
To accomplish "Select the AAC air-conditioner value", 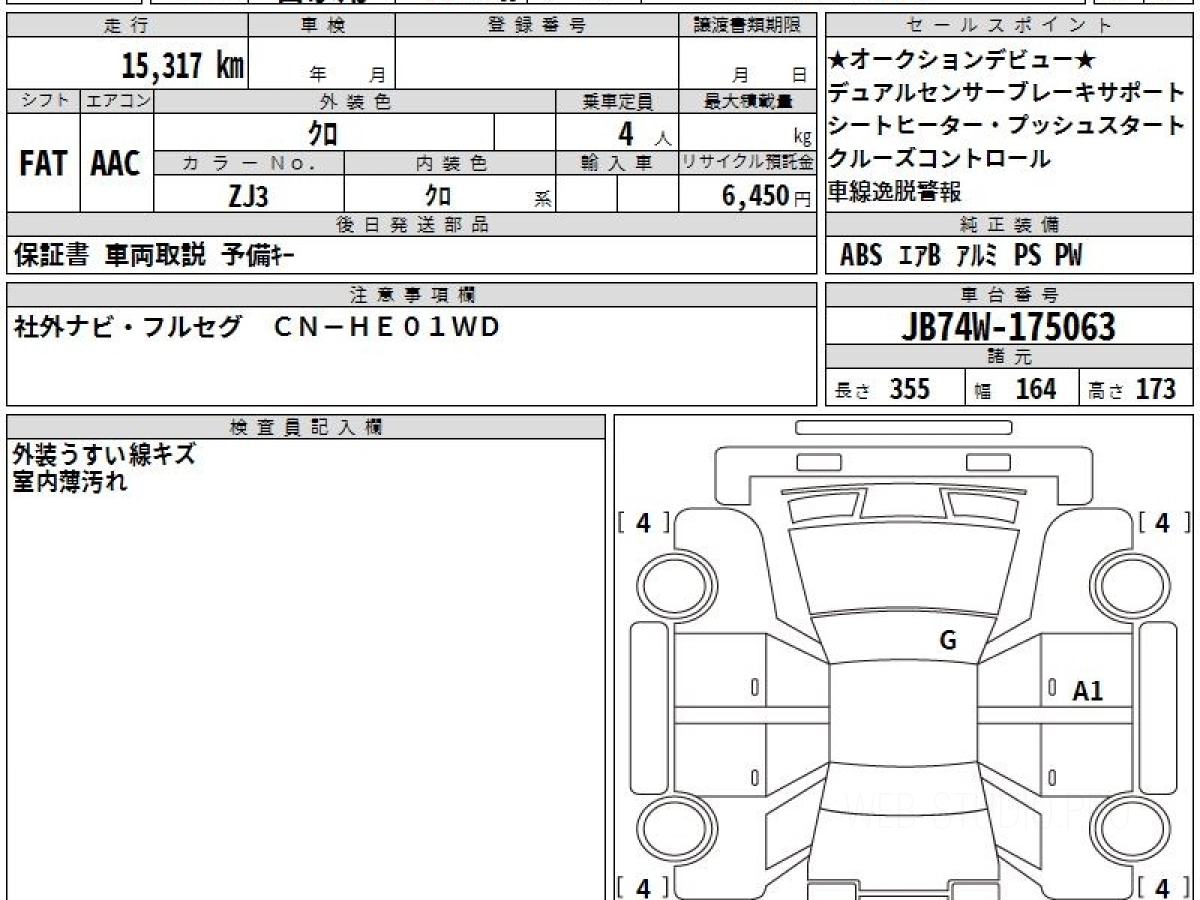I will click(x=116, y=164).
